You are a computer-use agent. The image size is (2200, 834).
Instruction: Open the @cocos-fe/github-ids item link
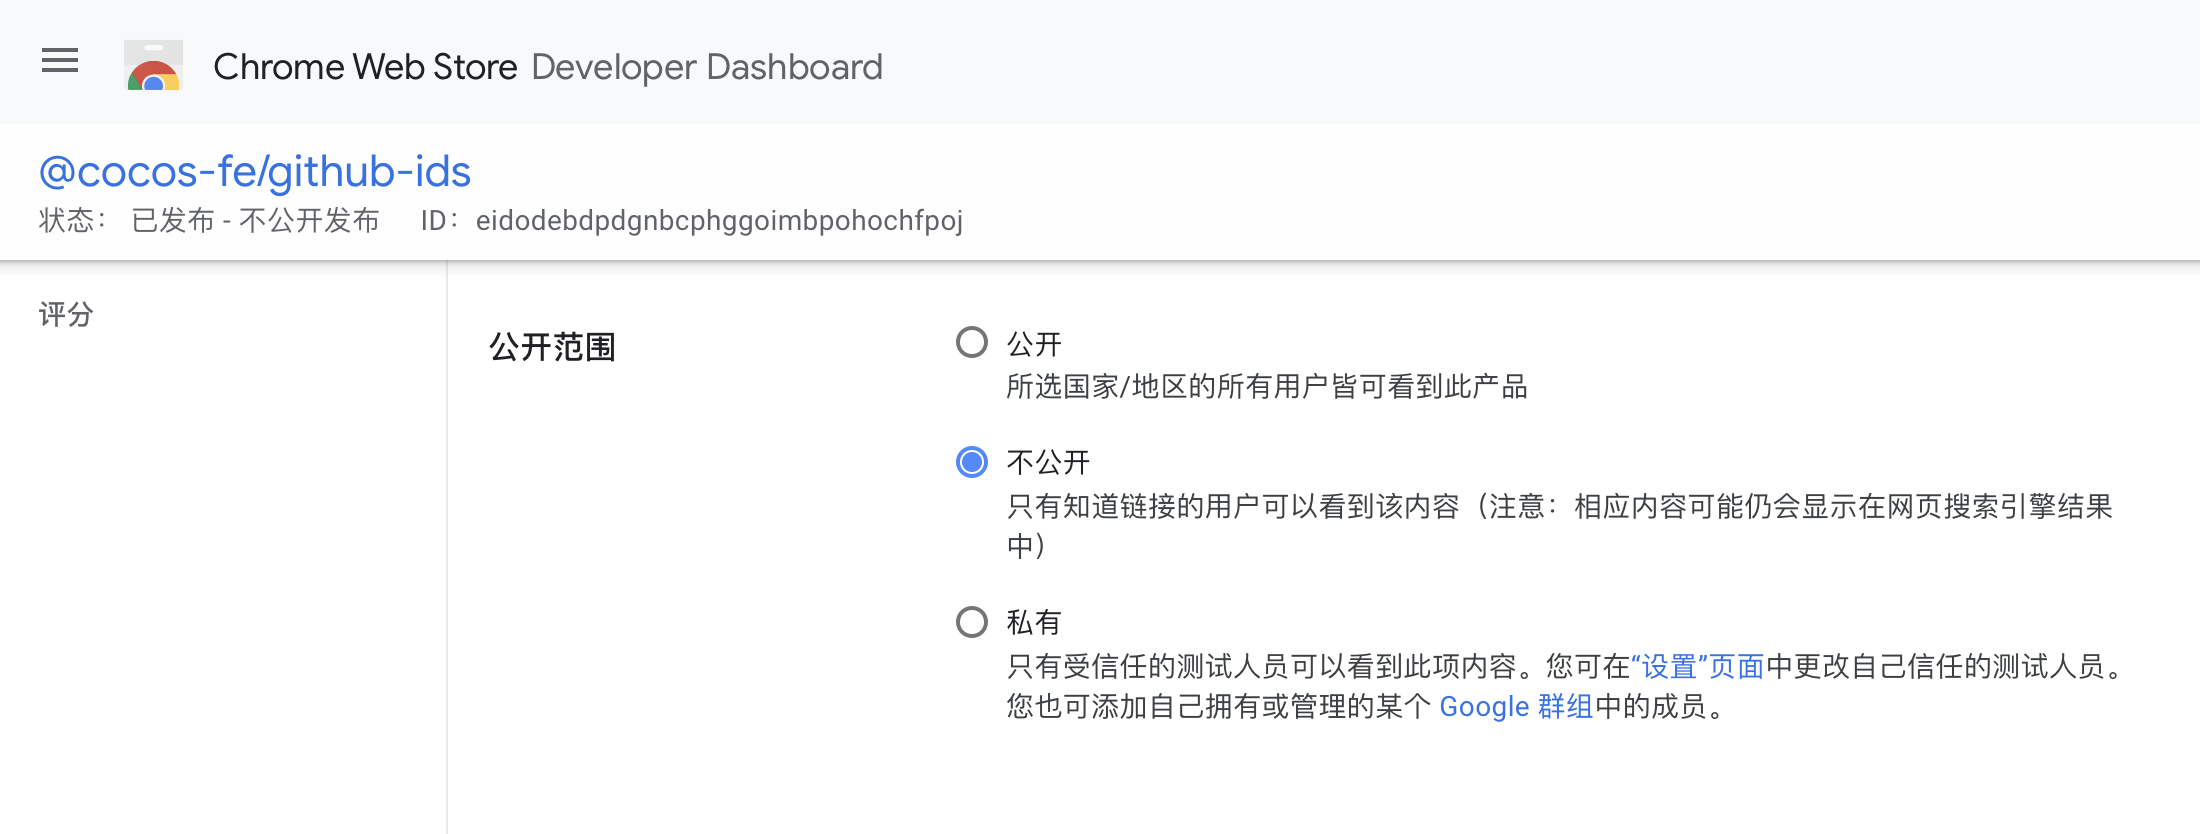pyautogui.click(x=255, y=172)
